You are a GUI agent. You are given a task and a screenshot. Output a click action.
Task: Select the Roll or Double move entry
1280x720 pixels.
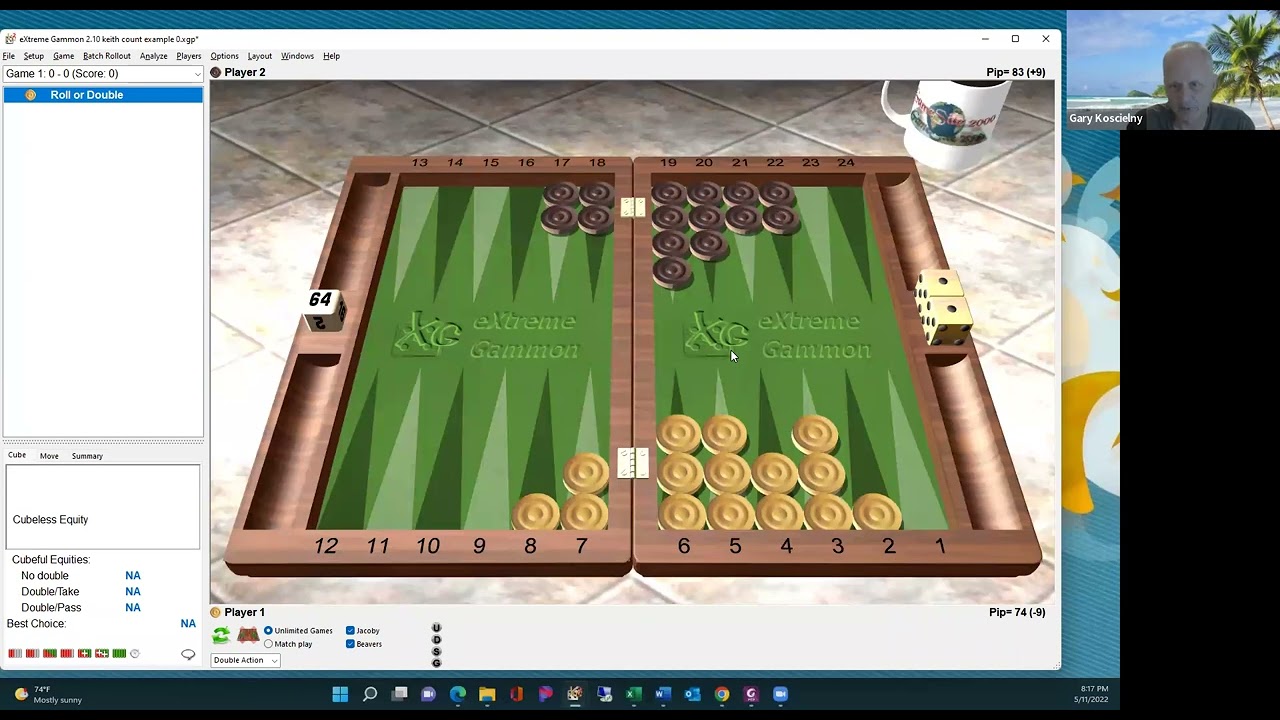103,95
